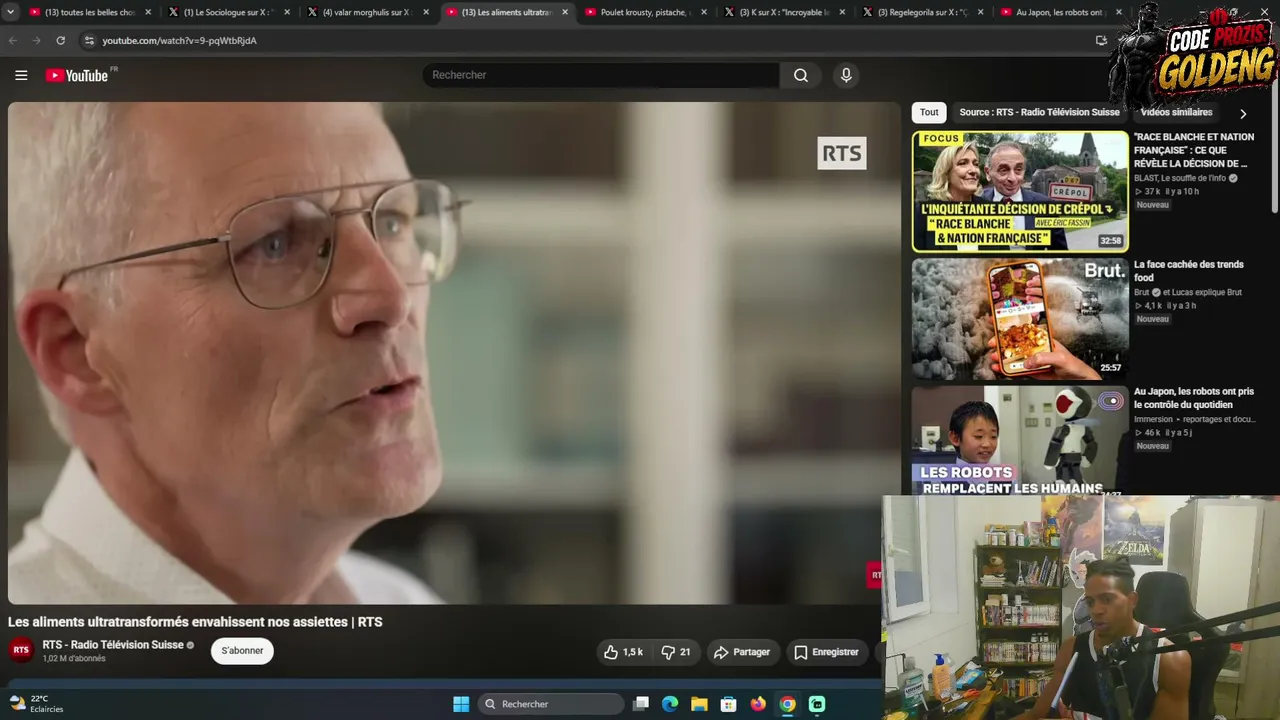Open the YouTube guide hamburger menu
The width and height of the screenshot is (1280, 720).
tap(21, 75)
